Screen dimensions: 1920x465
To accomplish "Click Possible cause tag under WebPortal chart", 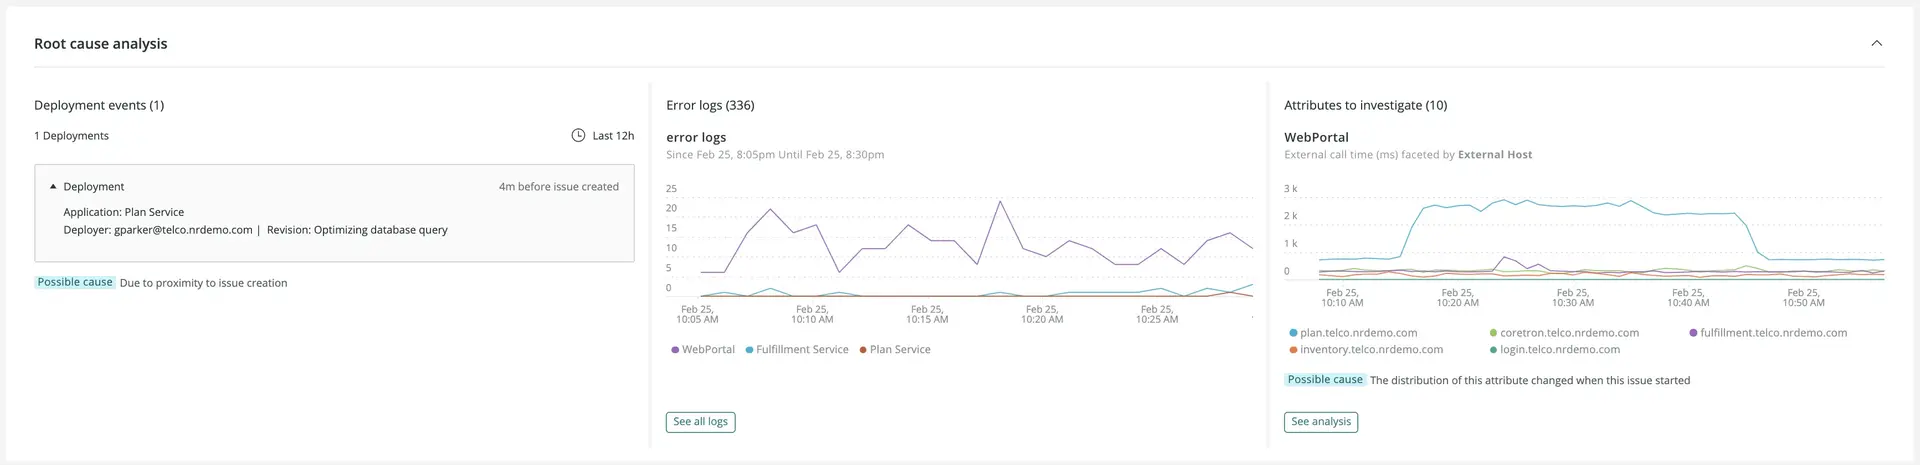I will click(x=1324, y=380).
